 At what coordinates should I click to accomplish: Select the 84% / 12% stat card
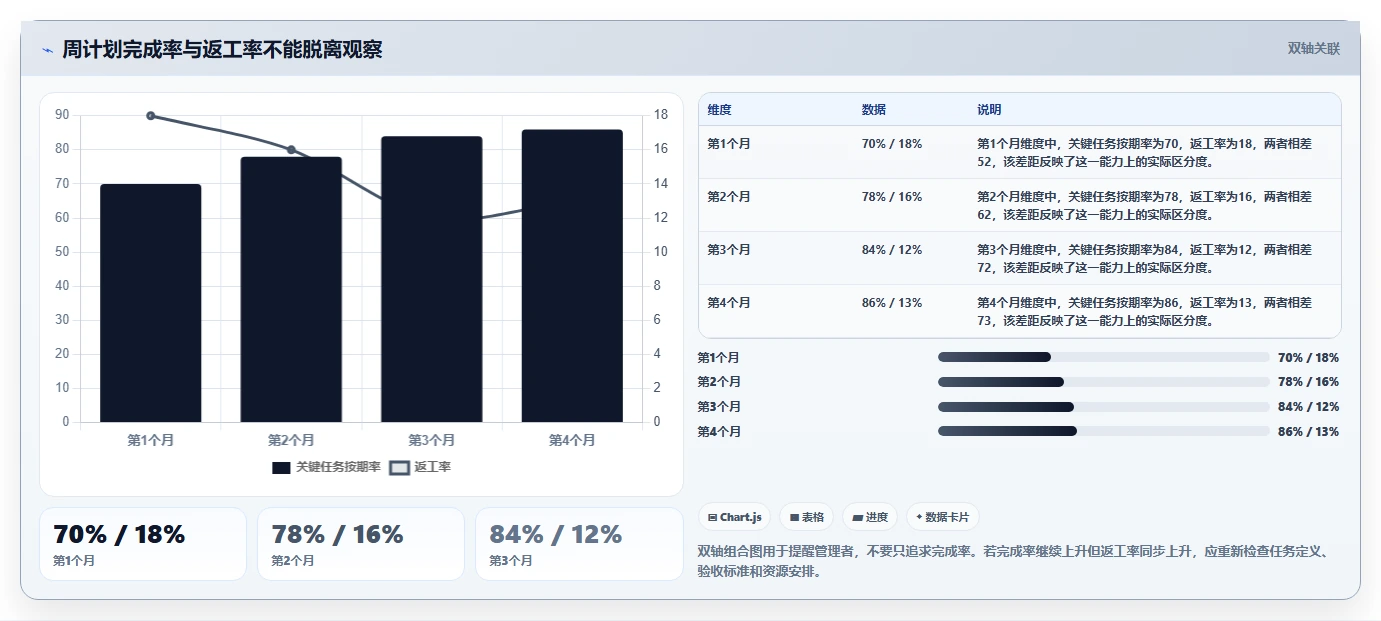579,544
